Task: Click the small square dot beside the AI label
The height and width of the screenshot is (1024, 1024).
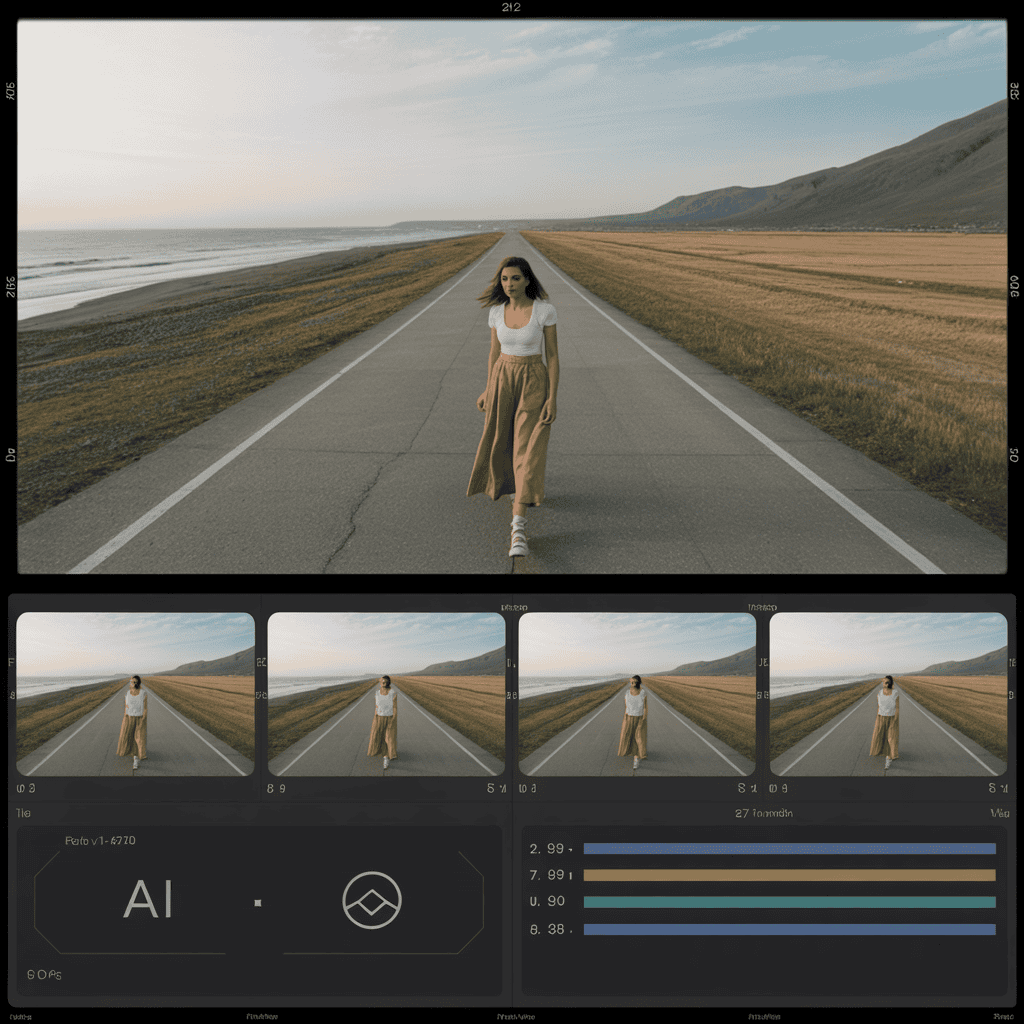Action: point(258,902)
